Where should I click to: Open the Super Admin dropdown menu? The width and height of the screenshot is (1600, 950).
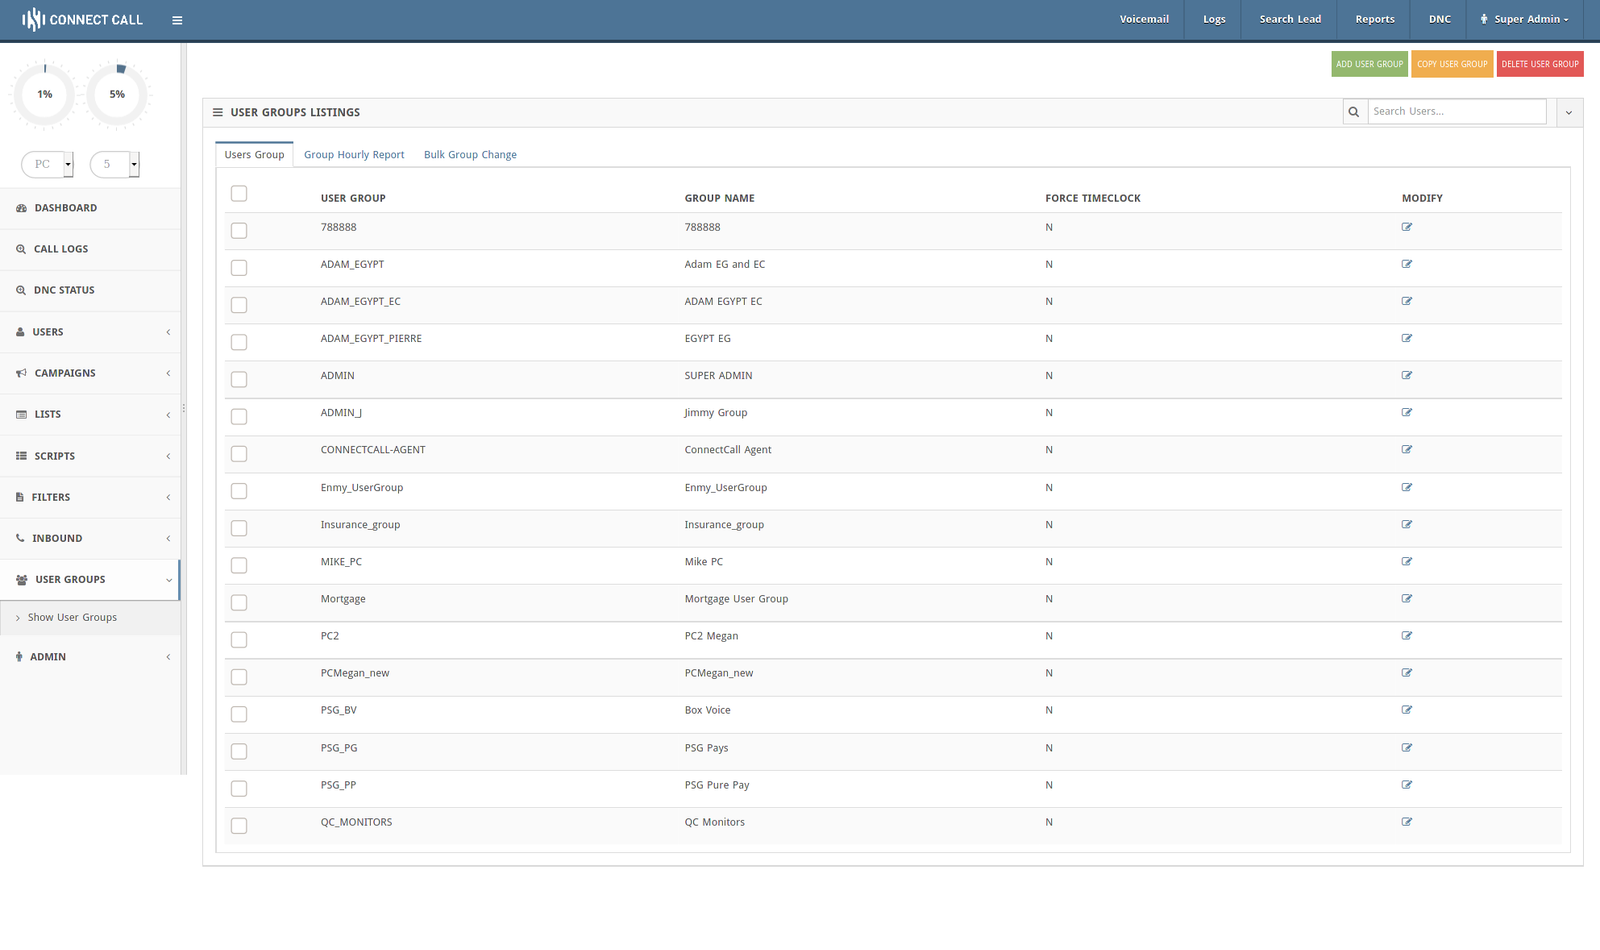(x=1524, y=19)
